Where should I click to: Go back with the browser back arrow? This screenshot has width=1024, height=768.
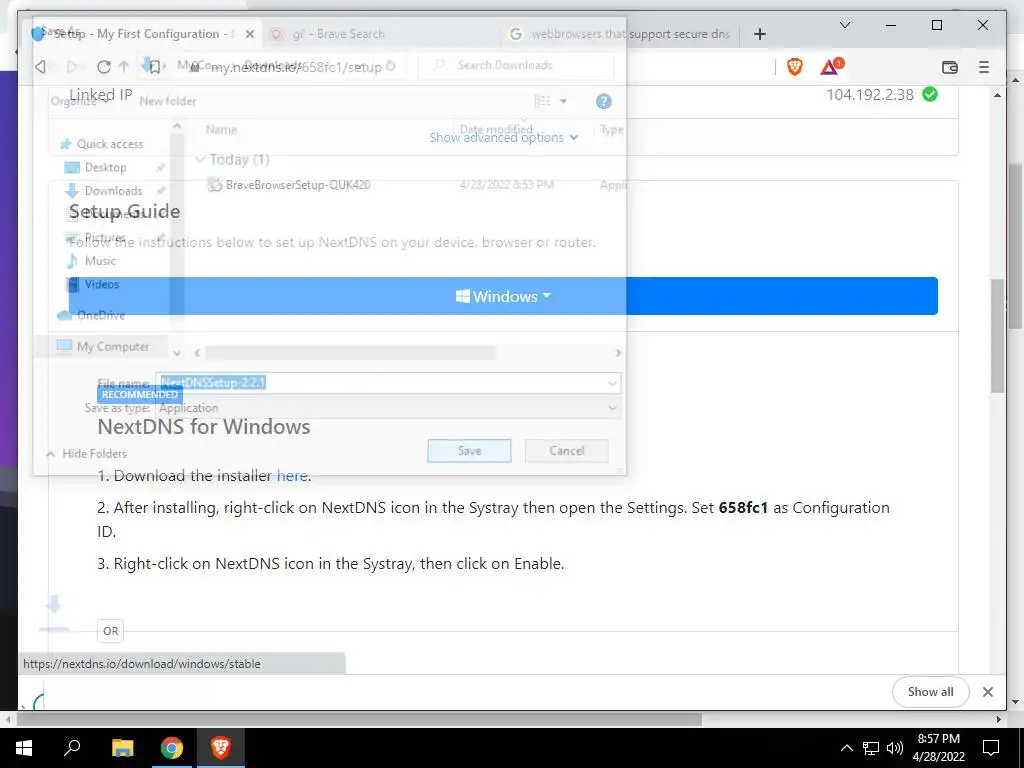coord(41,67)
